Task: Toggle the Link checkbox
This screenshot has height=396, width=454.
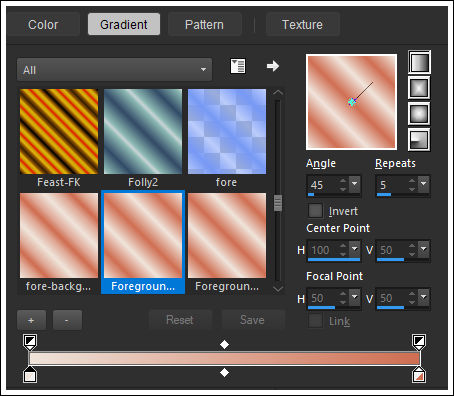Action: tap(315, 321)
